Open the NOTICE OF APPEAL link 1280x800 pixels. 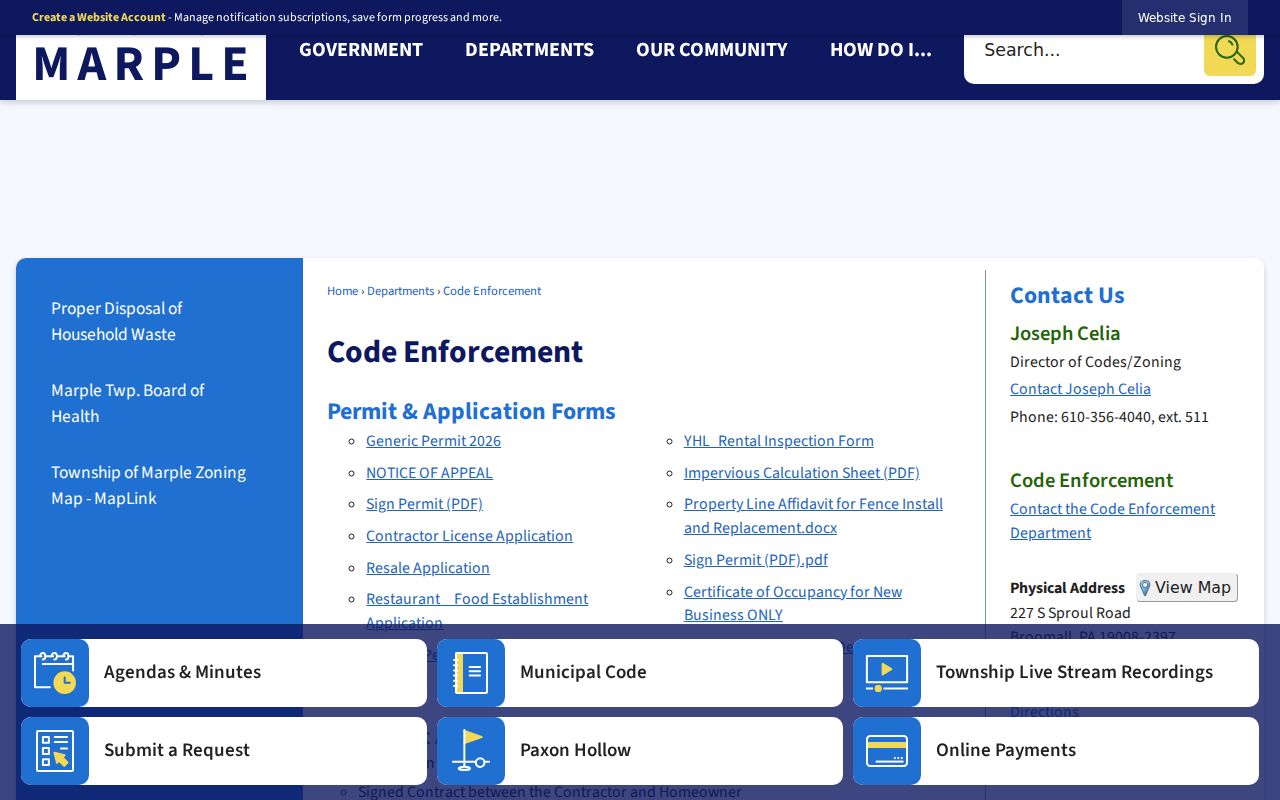[x=429, y=473]
